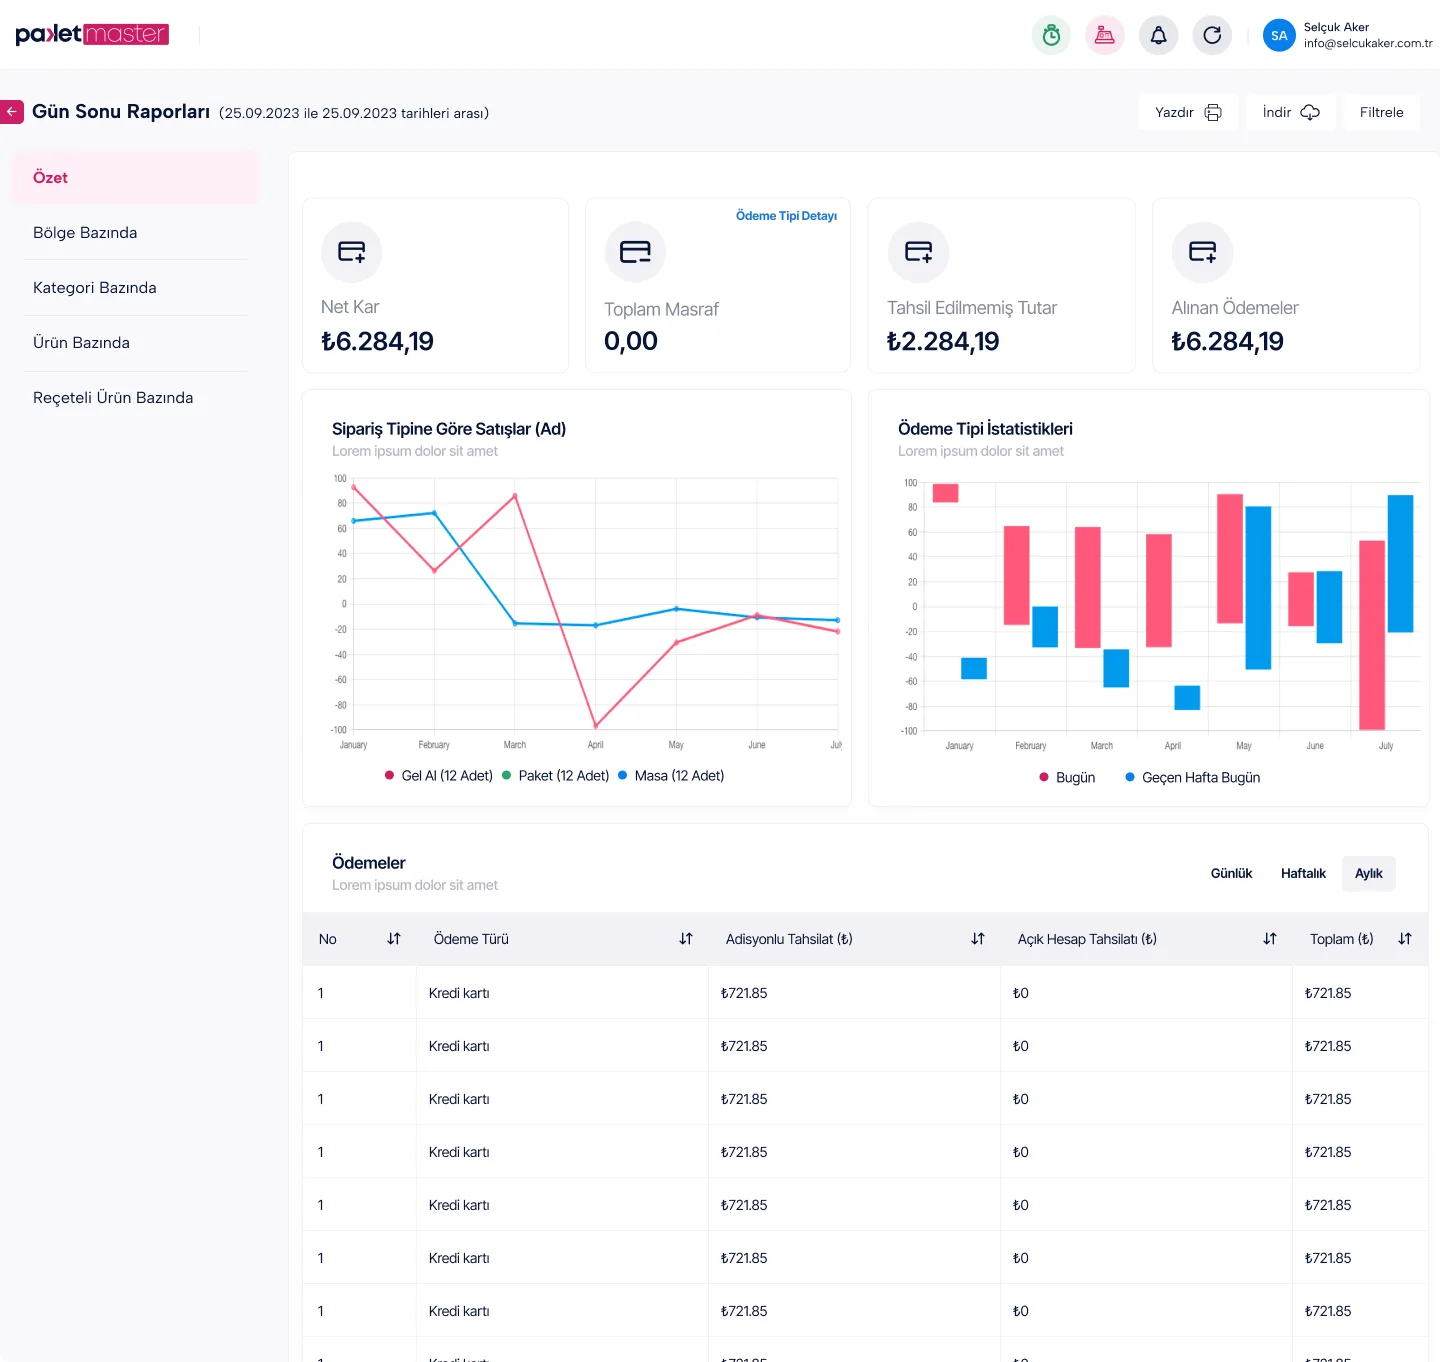Click Tahsil Edilmemiş Tutar value ₺2.284,19
The image size is (1440, 1362).
(943, 342)
